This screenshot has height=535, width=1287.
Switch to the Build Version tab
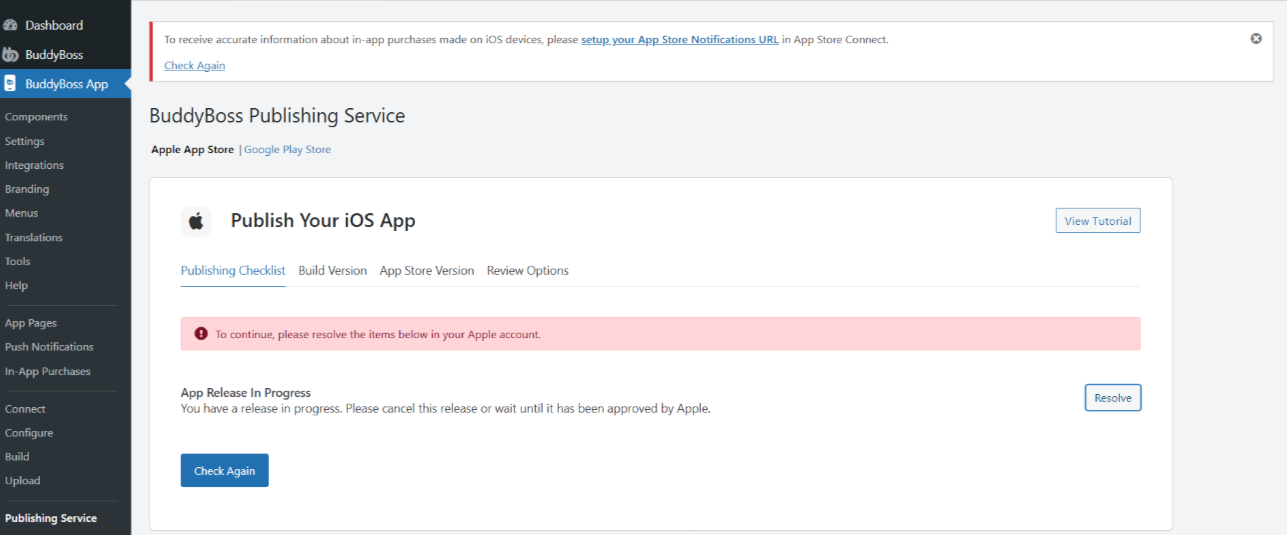point(333,271)
